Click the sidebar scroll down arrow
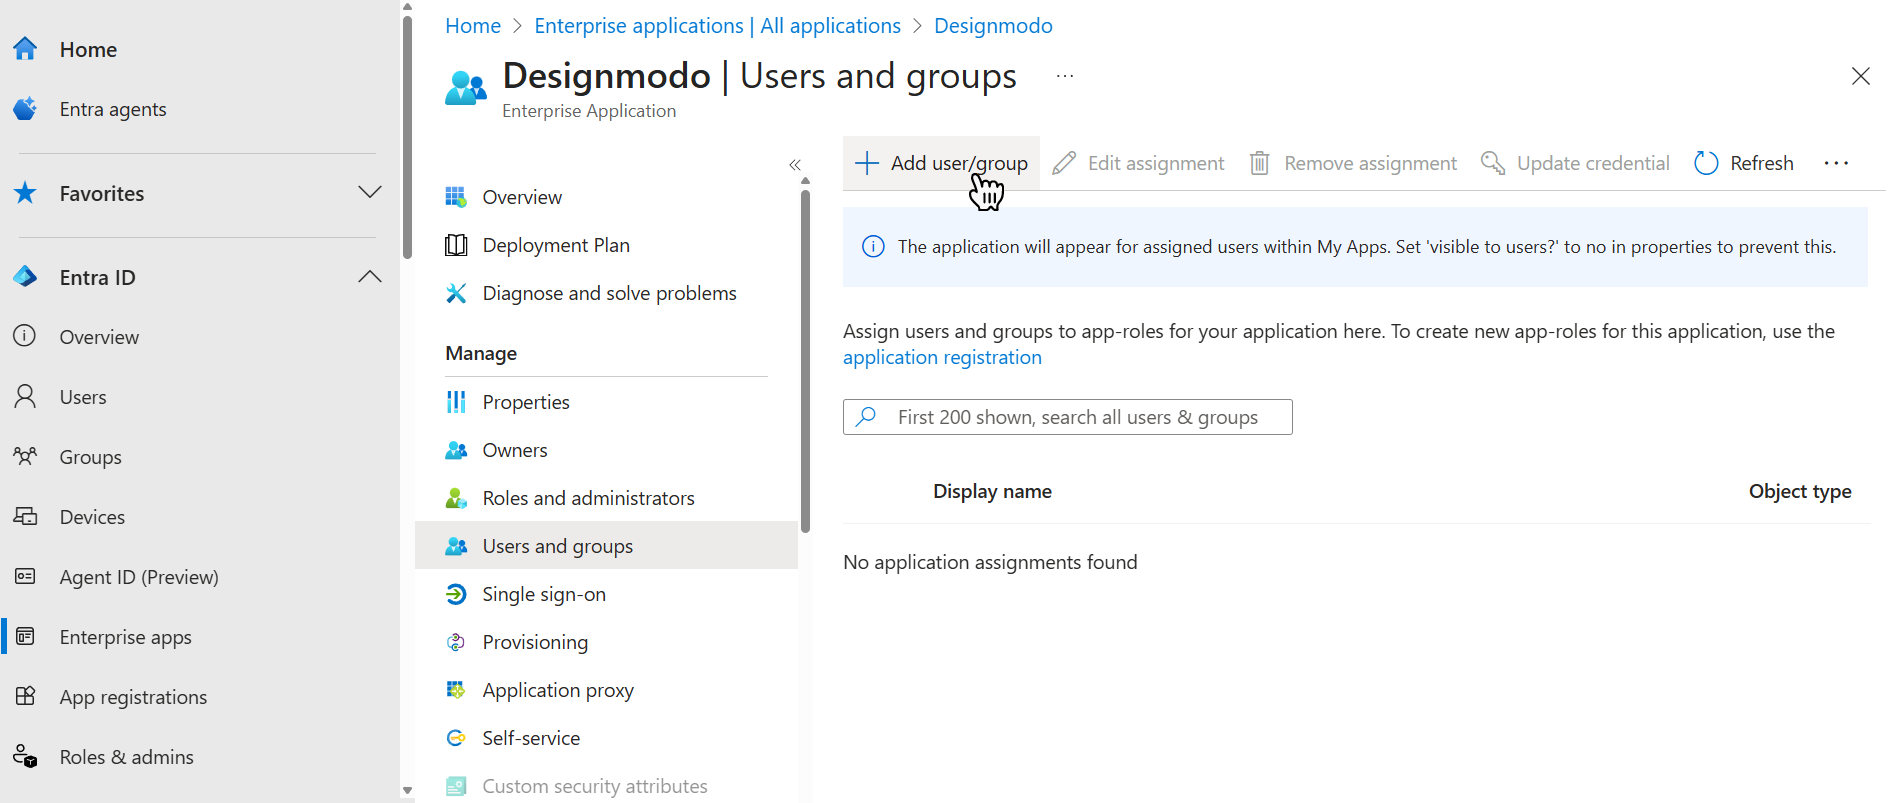The width and height of the screenshot is (1889, 803). [407, 790]
